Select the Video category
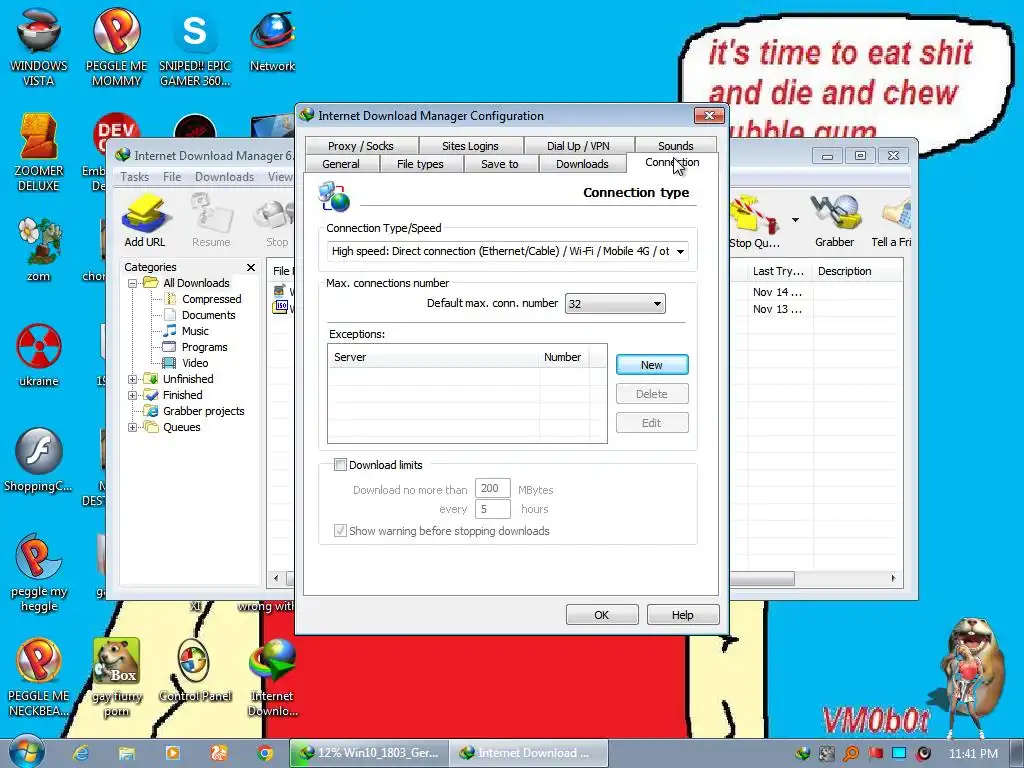The image size is (1024, 768). [x=195, y=363]
